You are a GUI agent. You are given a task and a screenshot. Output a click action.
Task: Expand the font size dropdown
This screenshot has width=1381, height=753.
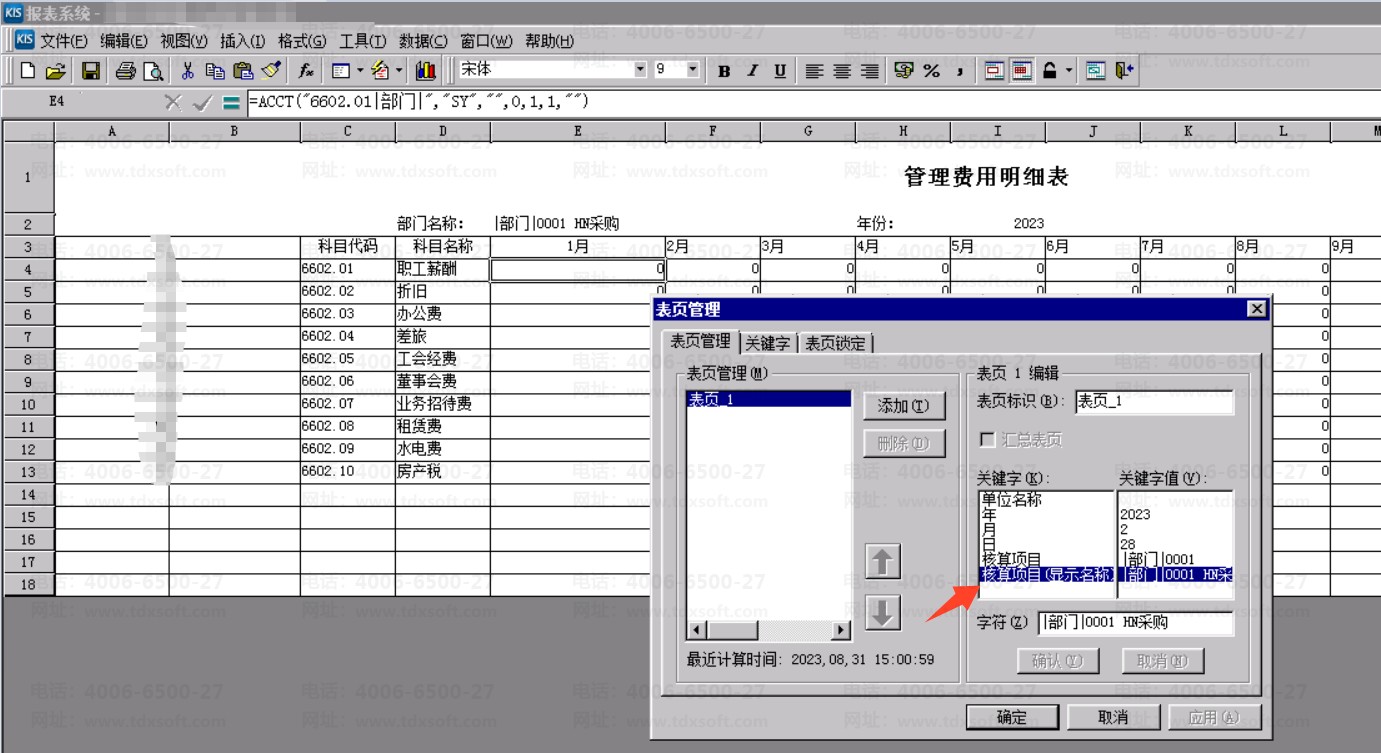coord(692,70)
